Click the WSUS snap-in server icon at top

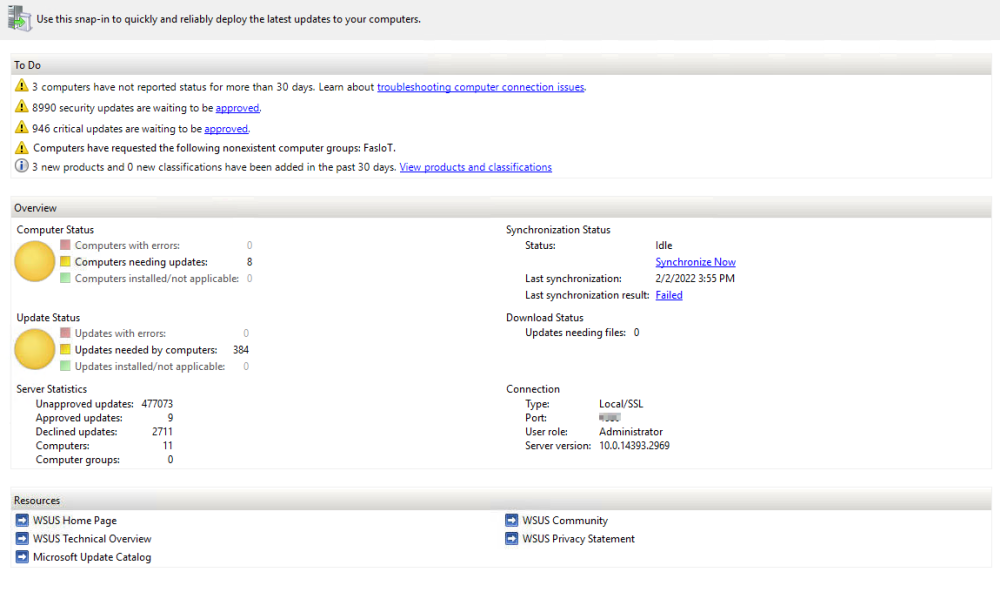coord(19,18)
